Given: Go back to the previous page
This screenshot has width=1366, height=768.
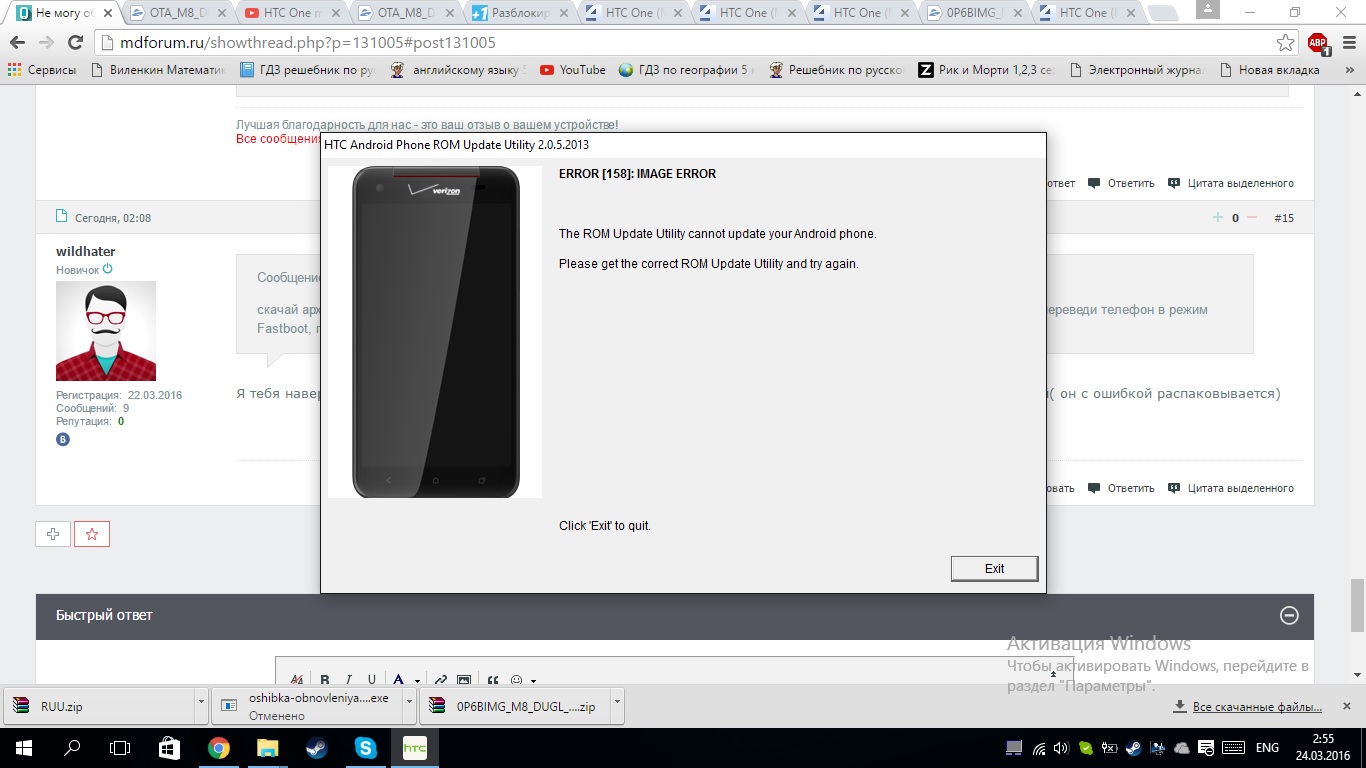Looking at the screenshot, I should pos(18,43).
